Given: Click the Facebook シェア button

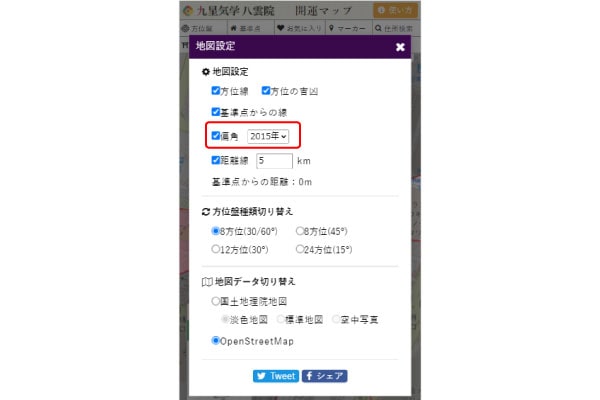Looking at the screenshot, I should click(x=324, y=376).
